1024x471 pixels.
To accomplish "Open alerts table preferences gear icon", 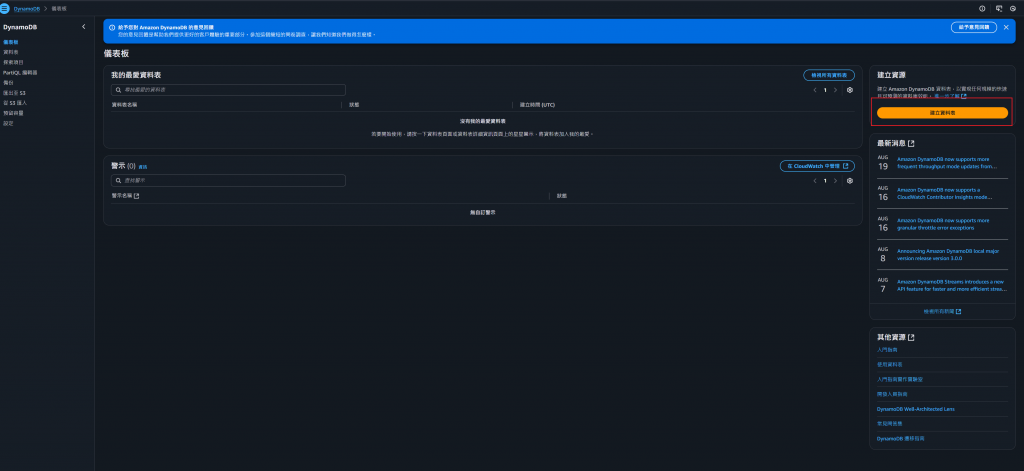I will point(850,181).
